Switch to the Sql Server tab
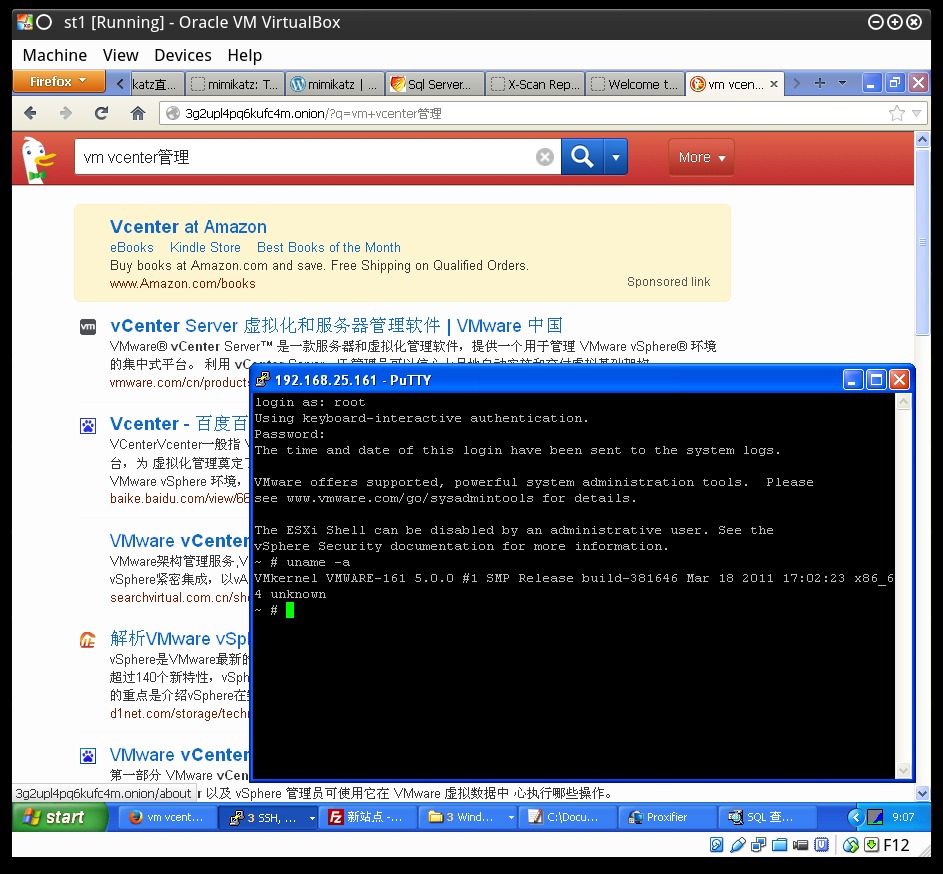The width and height of the screenshot is (943, 874). coord(434,84)
